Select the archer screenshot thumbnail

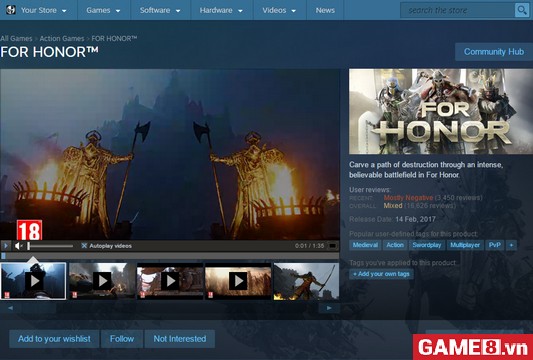[x=306, y=281]
